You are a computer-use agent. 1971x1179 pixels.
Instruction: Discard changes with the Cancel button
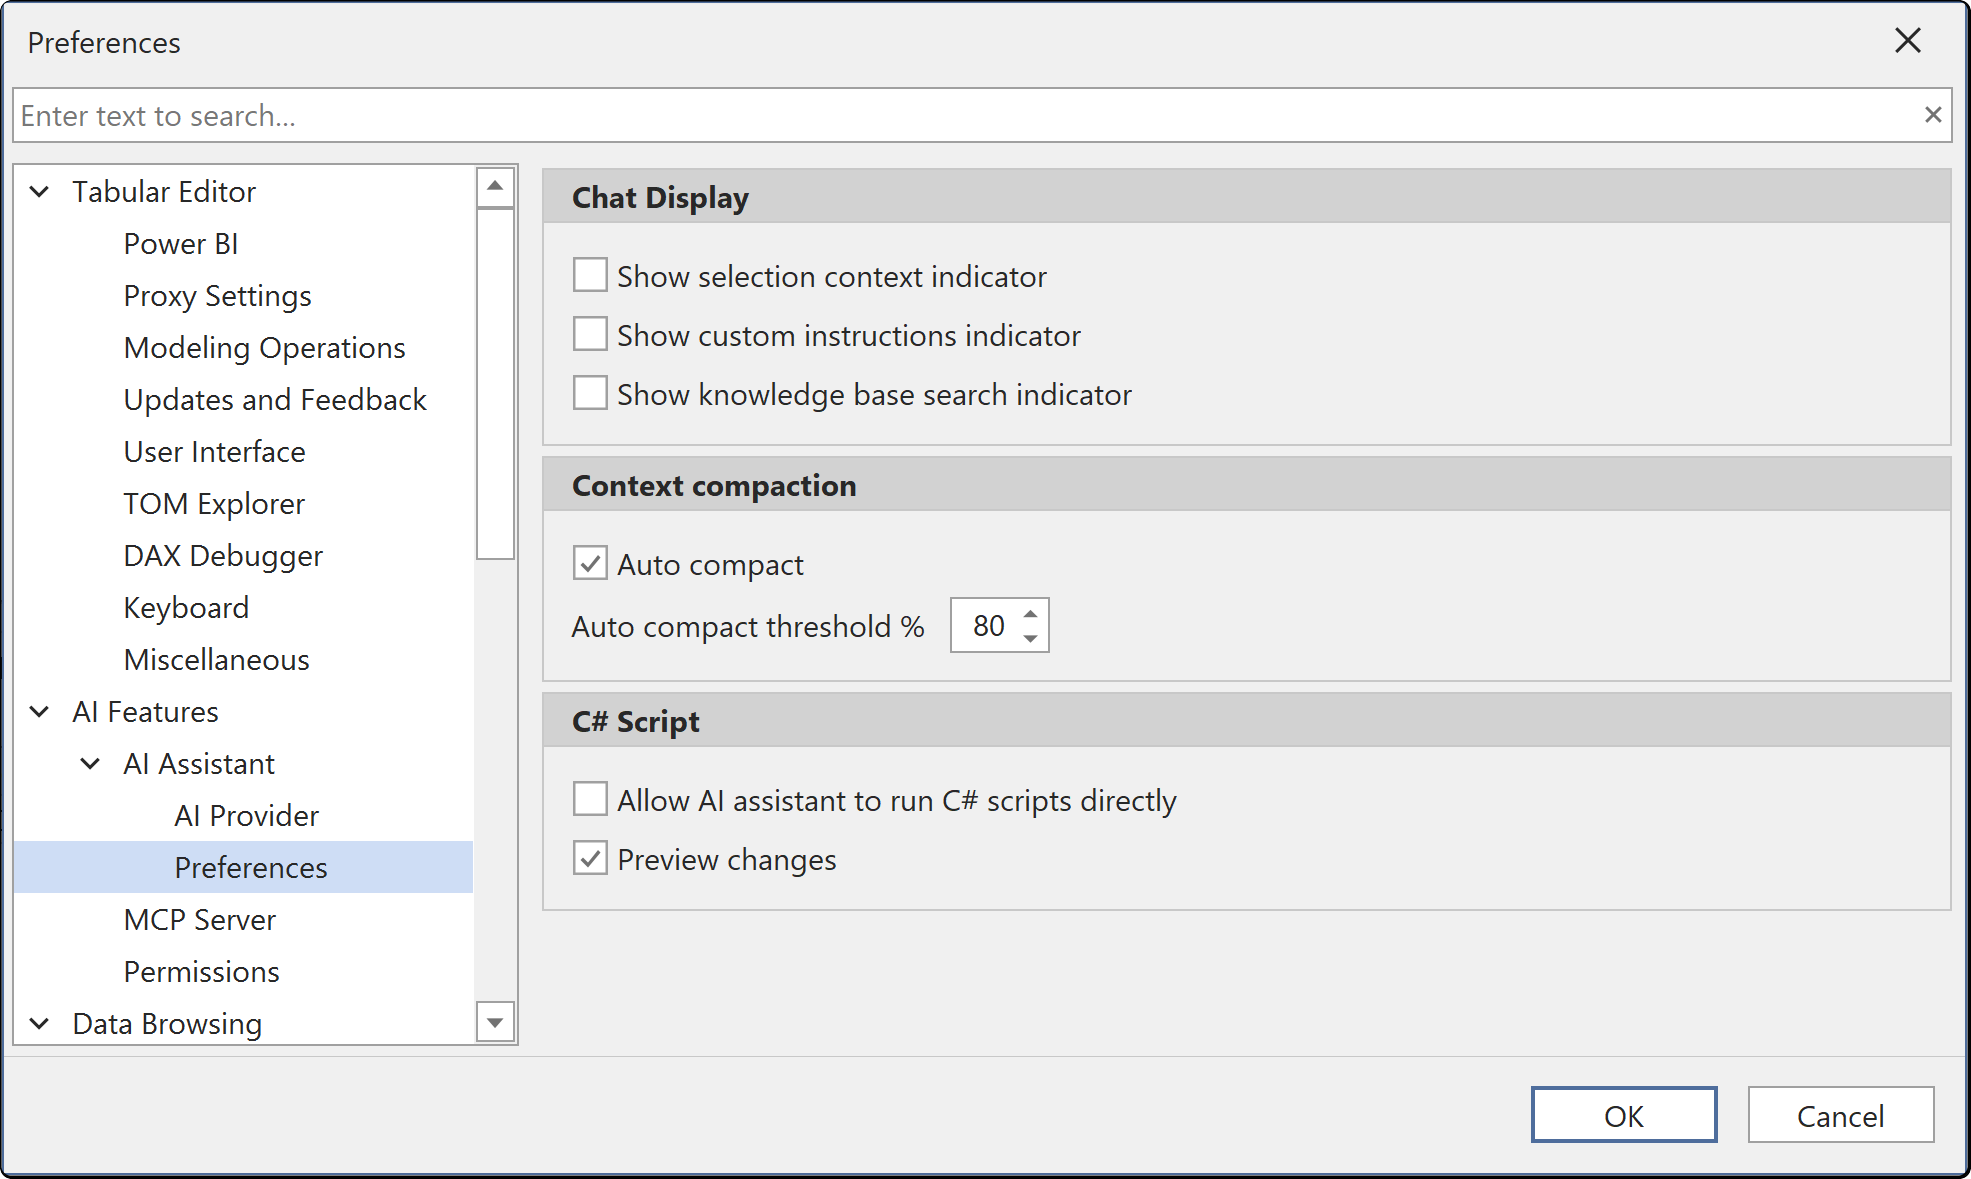tap(1841, 1115)
